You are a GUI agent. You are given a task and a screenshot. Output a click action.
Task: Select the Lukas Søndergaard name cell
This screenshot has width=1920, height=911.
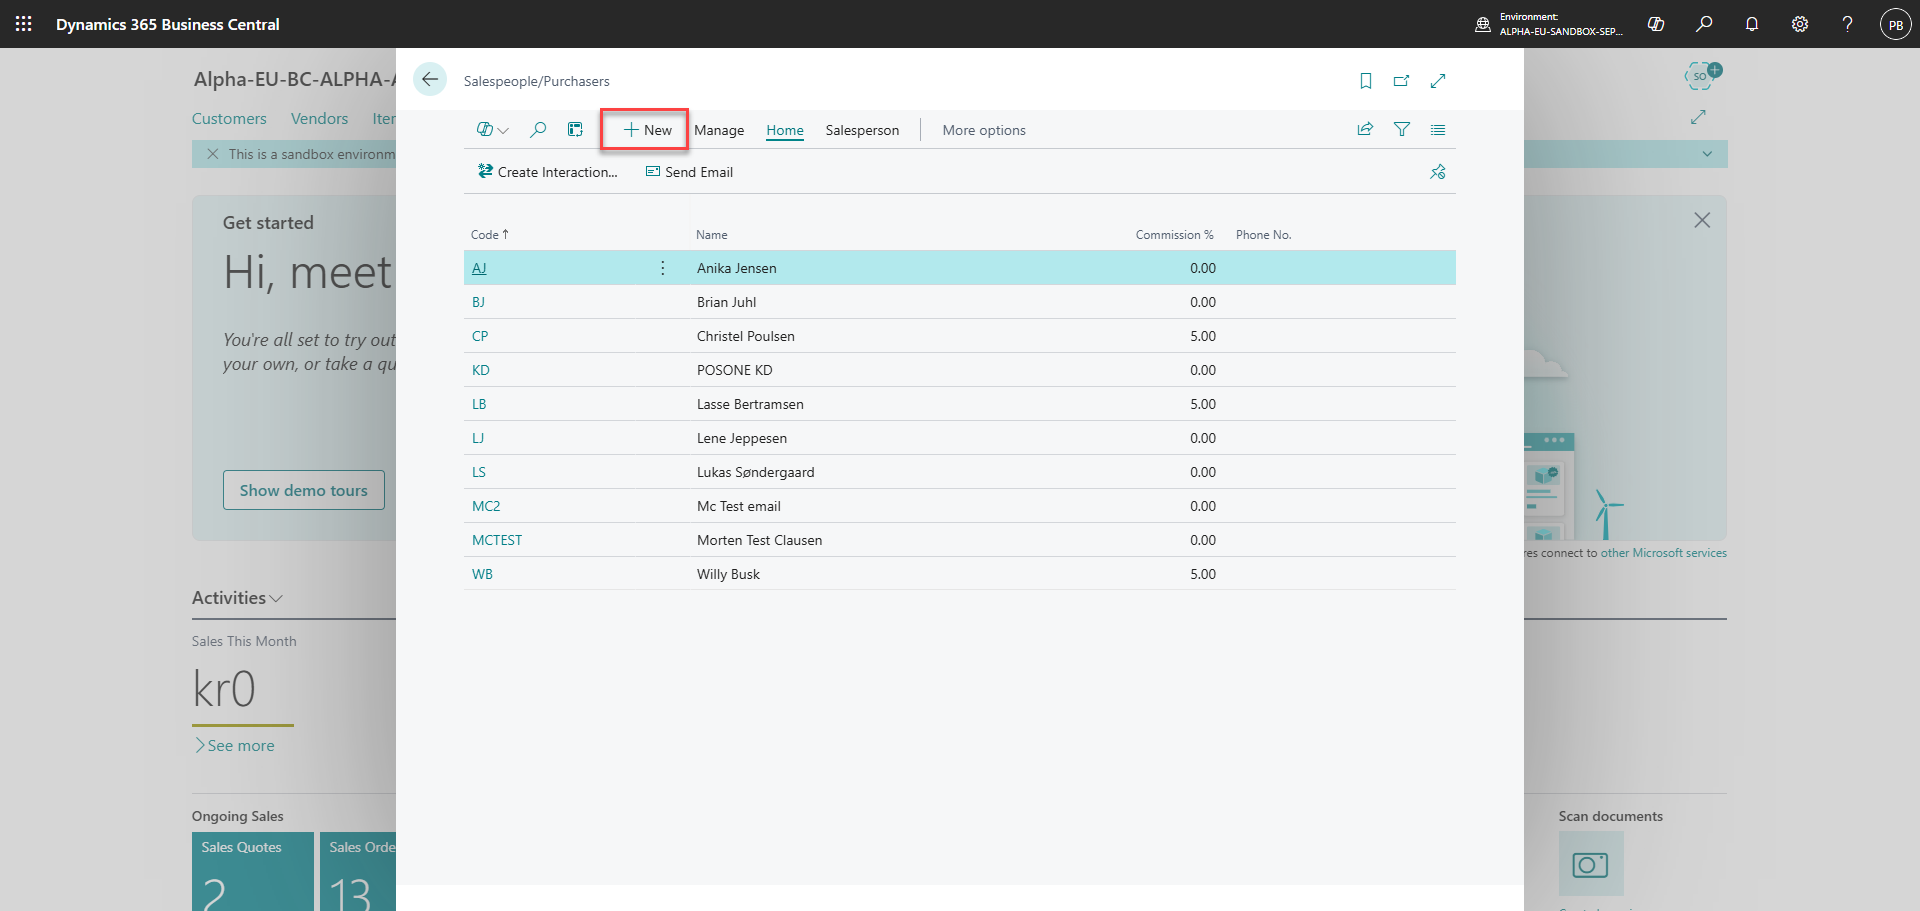point(756,472)
